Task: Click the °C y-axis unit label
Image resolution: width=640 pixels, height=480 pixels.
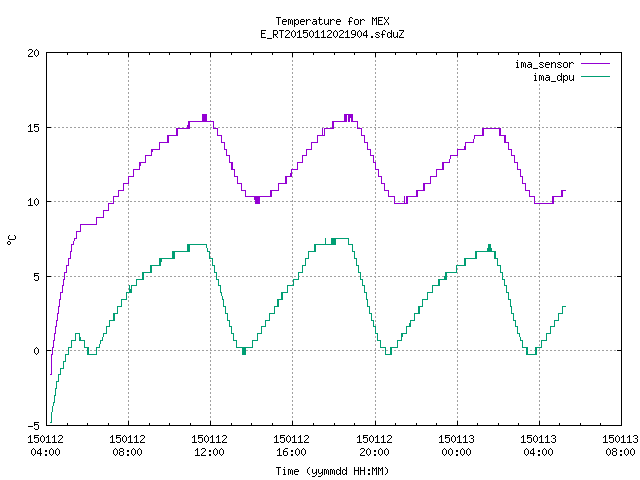Action: 11,240
